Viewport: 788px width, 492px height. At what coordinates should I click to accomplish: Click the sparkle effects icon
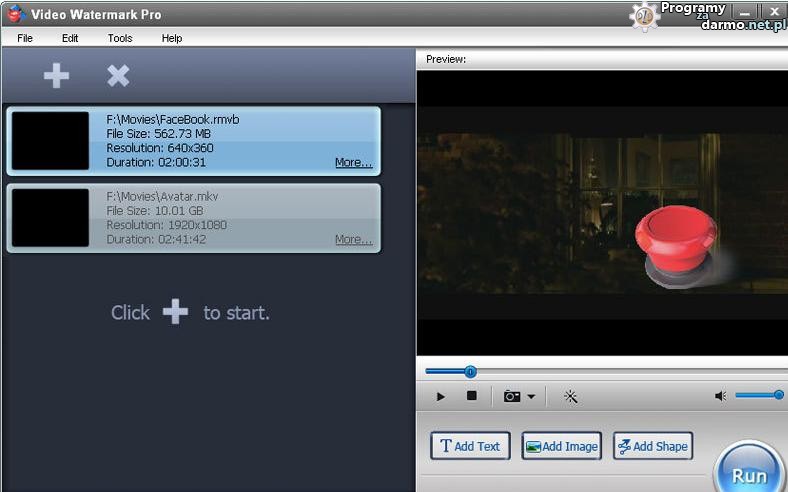coord(571,396)
